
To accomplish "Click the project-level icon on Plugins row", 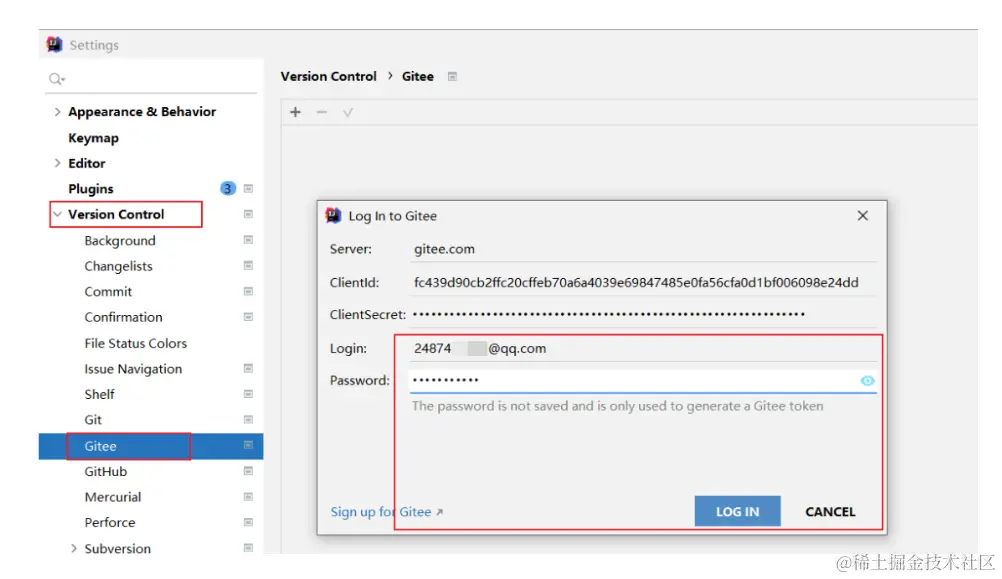I will coord(249,189).
